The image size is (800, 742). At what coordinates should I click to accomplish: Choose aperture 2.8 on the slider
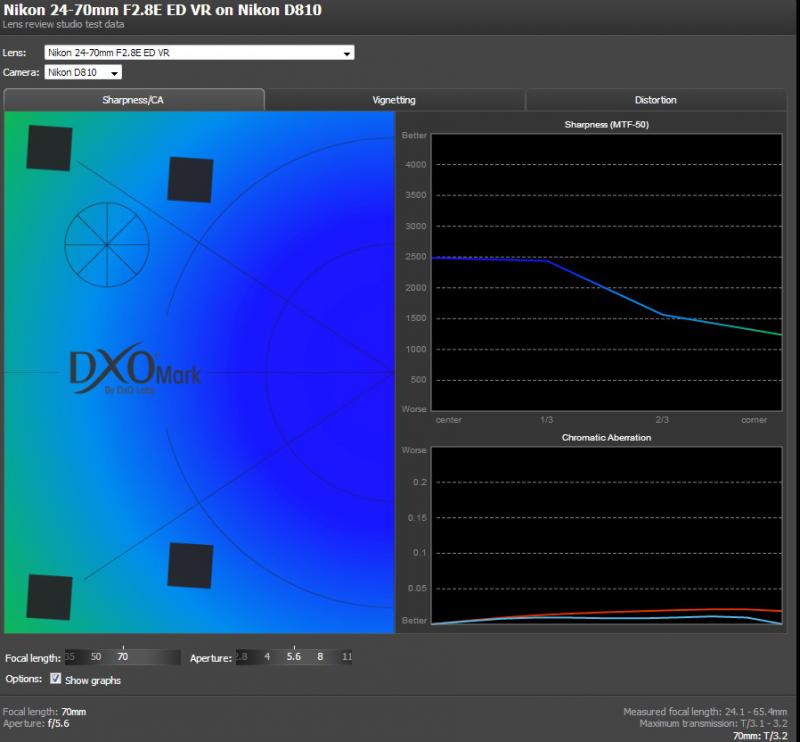242,657
